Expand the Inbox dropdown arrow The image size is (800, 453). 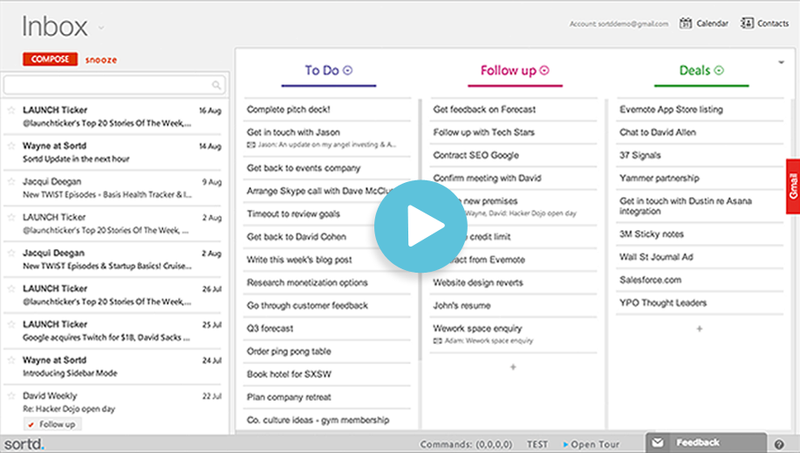pyautogui.click(x=102, y=28)
